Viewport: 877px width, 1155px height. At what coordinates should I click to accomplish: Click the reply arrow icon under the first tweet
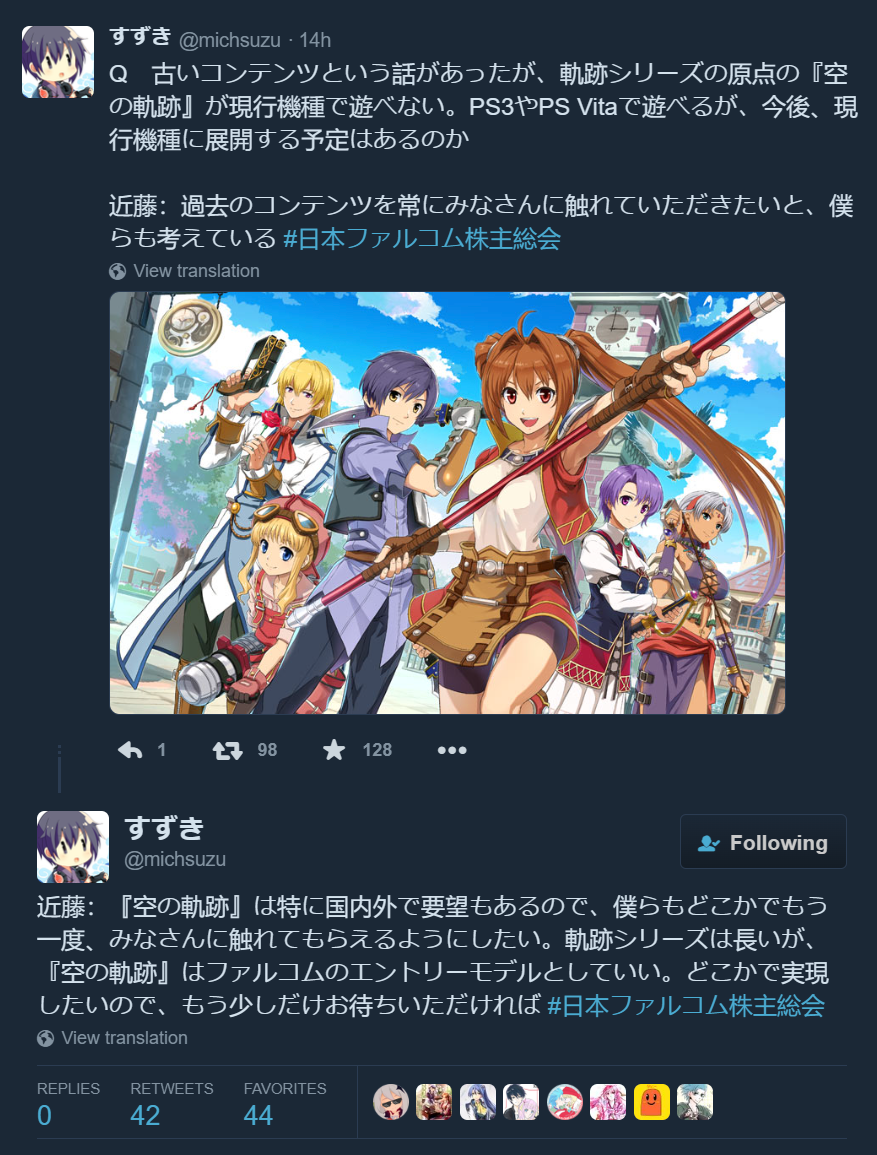[x=130, y=750]
